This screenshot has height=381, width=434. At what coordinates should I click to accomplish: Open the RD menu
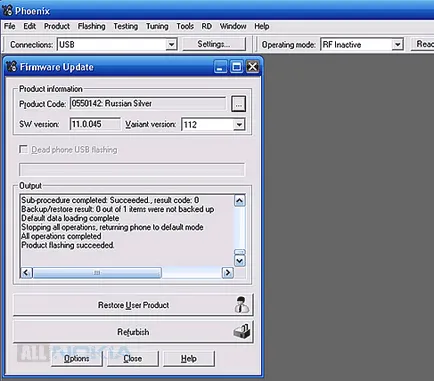pyautogui.click(x=206, y=26)
